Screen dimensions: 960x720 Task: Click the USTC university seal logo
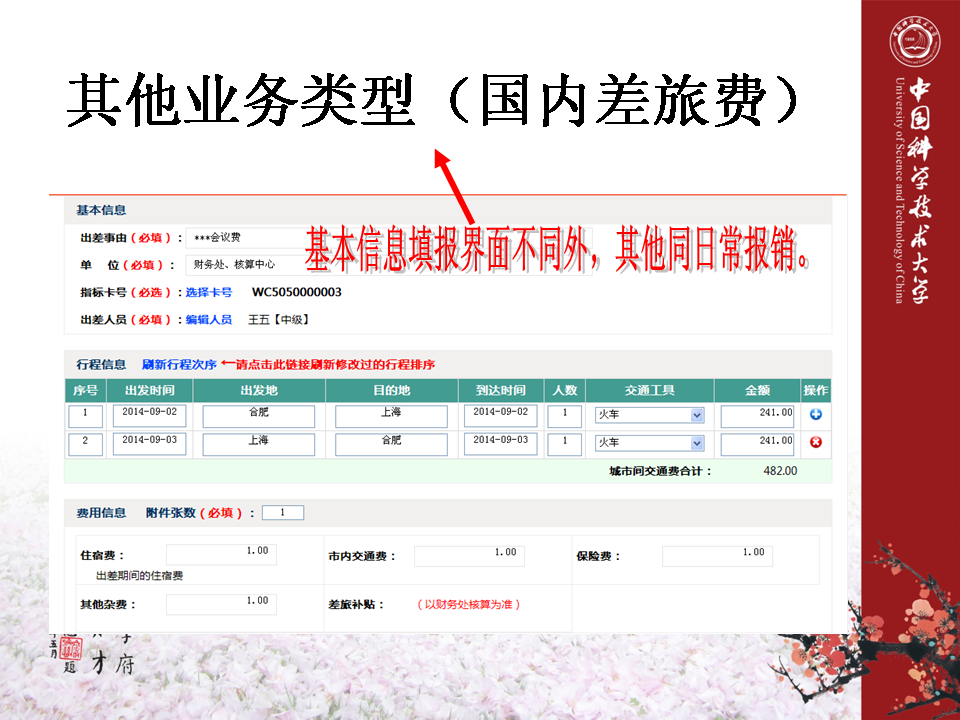(914, 42)
